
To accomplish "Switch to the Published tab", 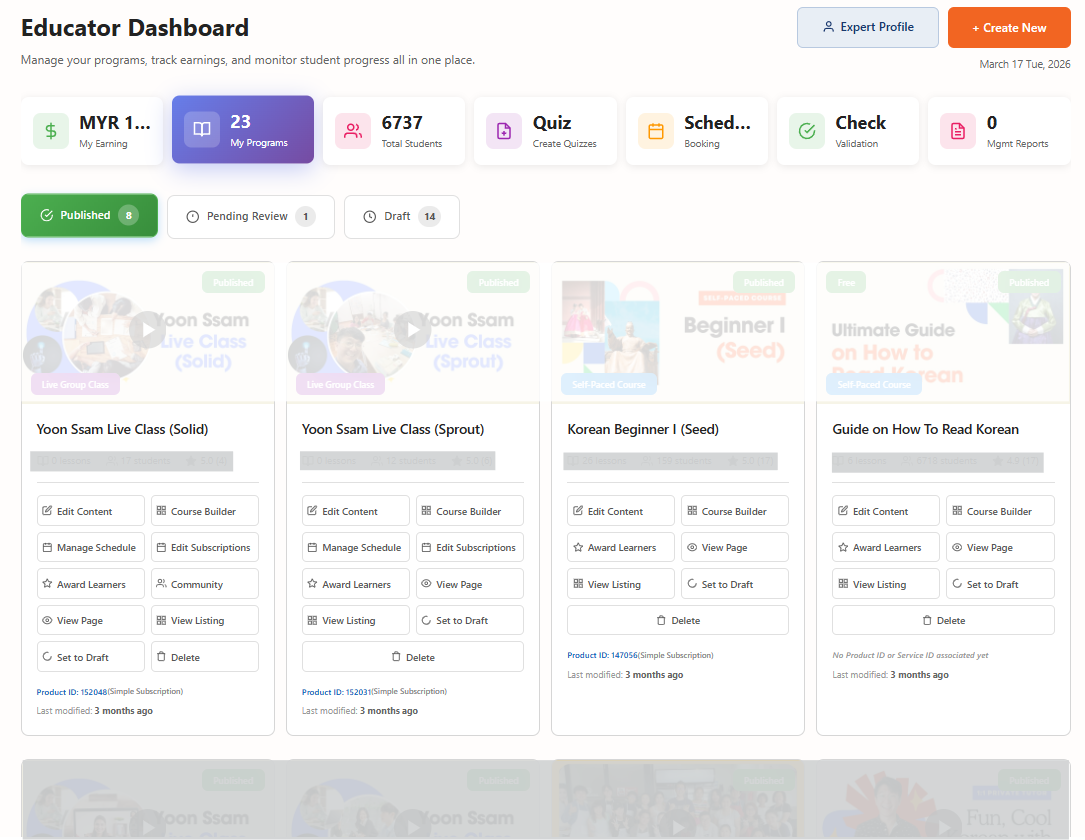I will point(89,215).
